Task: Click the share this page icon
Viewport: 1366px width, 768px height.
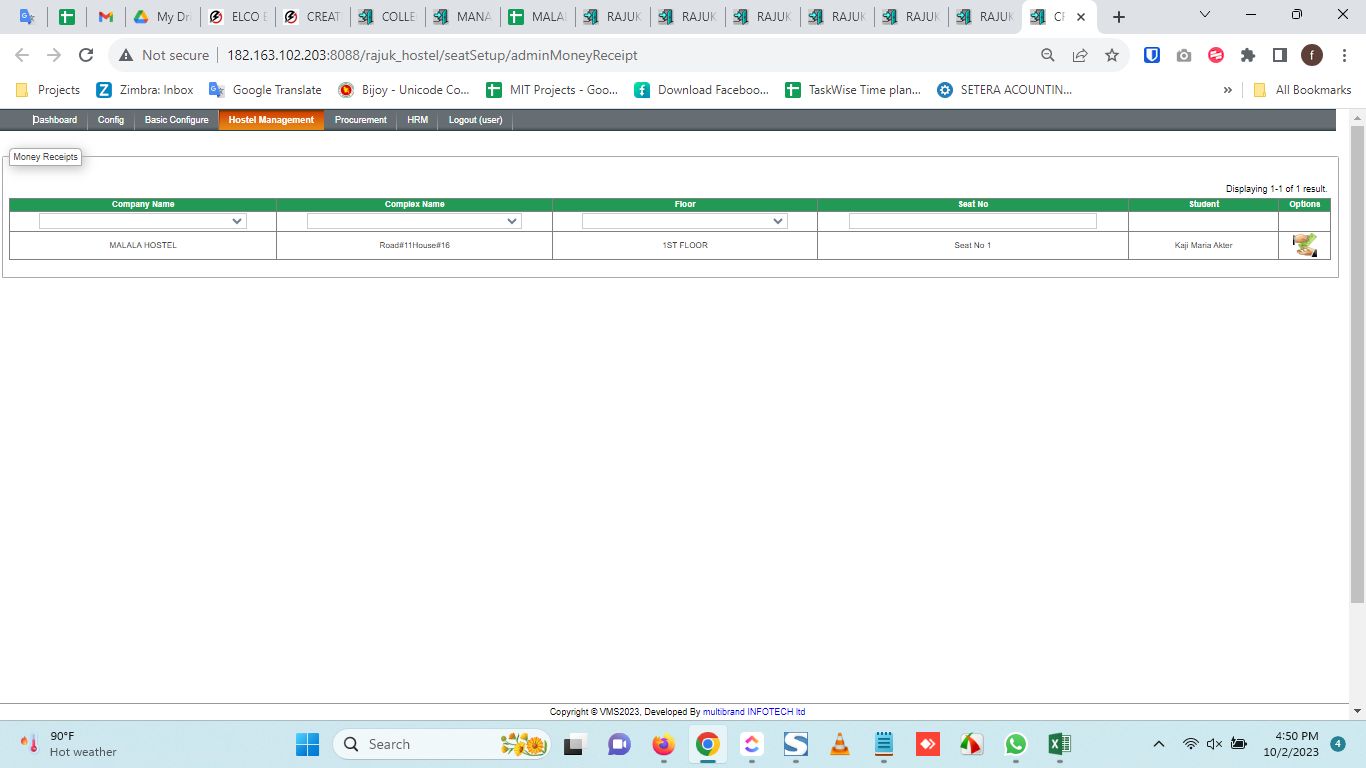Action: click(1080, 55)
